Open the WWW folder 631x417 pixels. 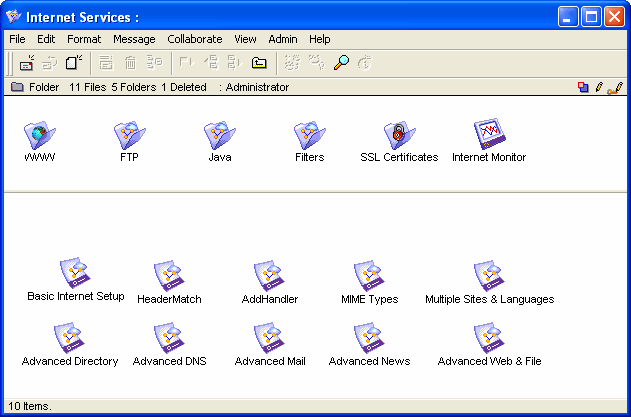pyautogui.click(x=39, y=141)
